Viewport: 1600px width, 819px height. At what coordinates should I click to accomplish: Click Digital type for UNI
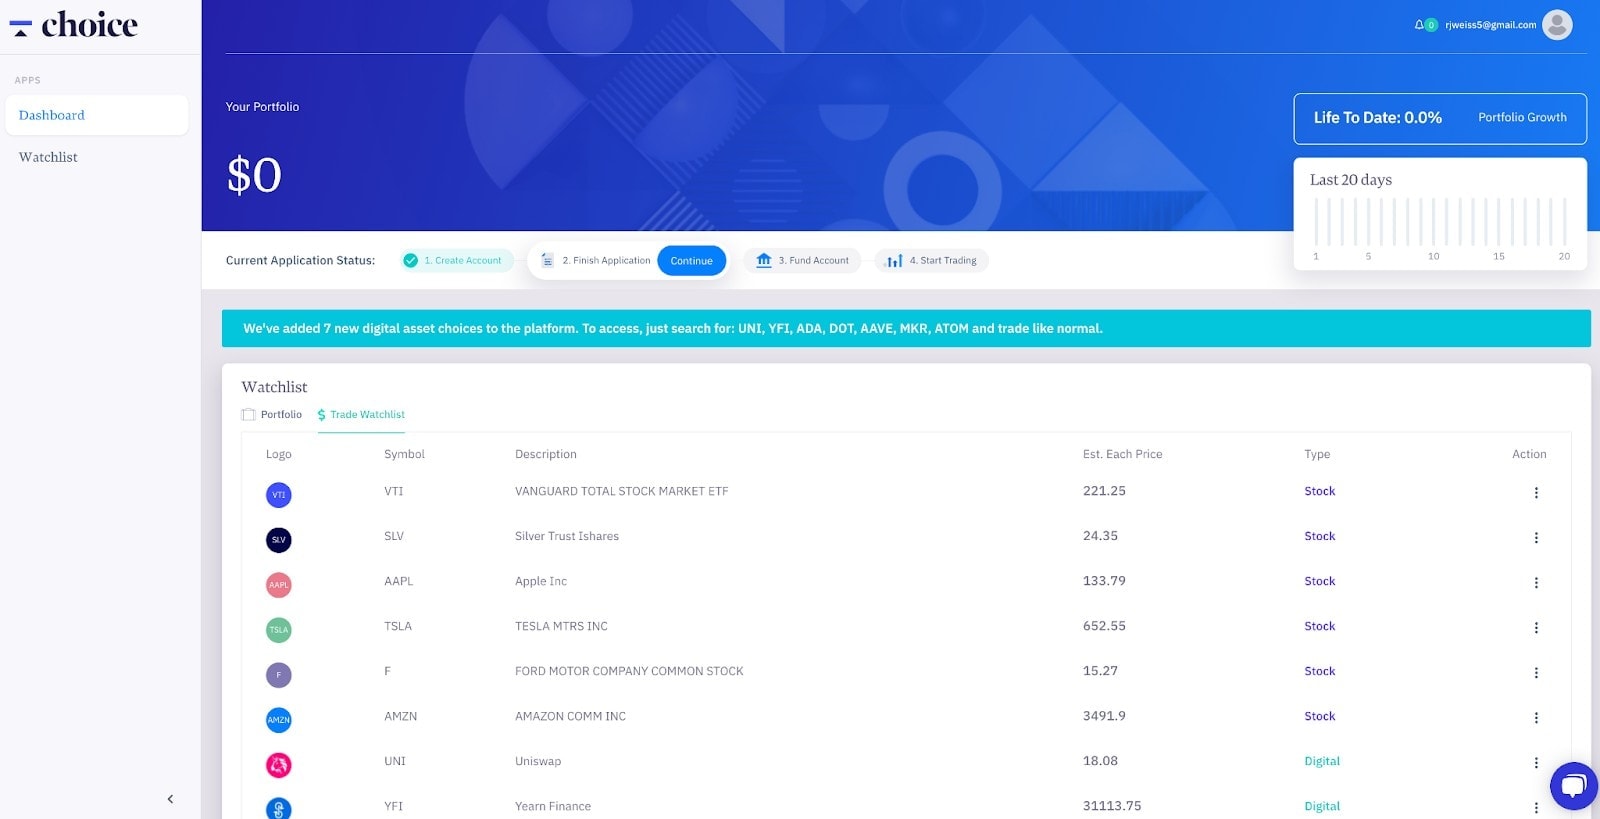[x=1322, y=761]
